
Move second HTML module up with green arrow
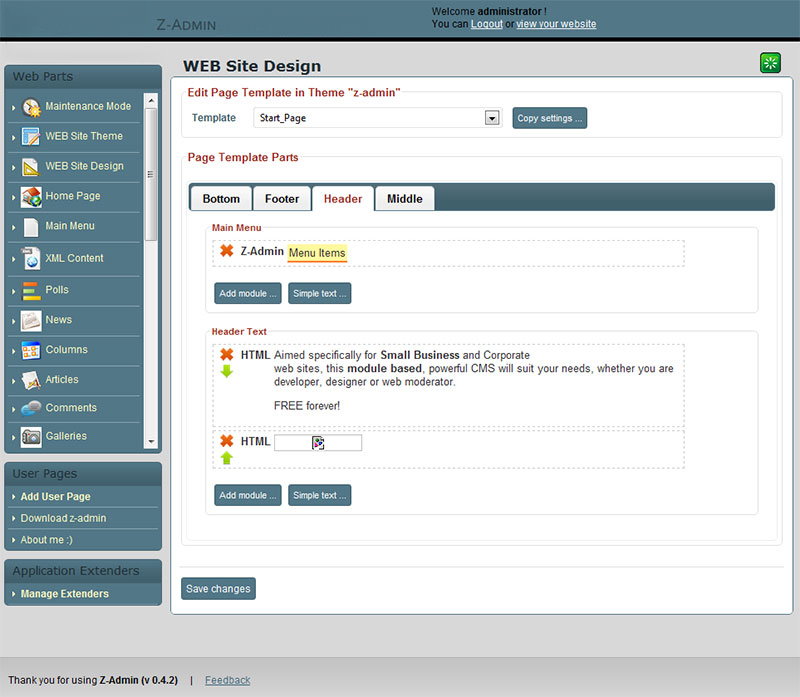pyautogui.click(x=227, y=458)
